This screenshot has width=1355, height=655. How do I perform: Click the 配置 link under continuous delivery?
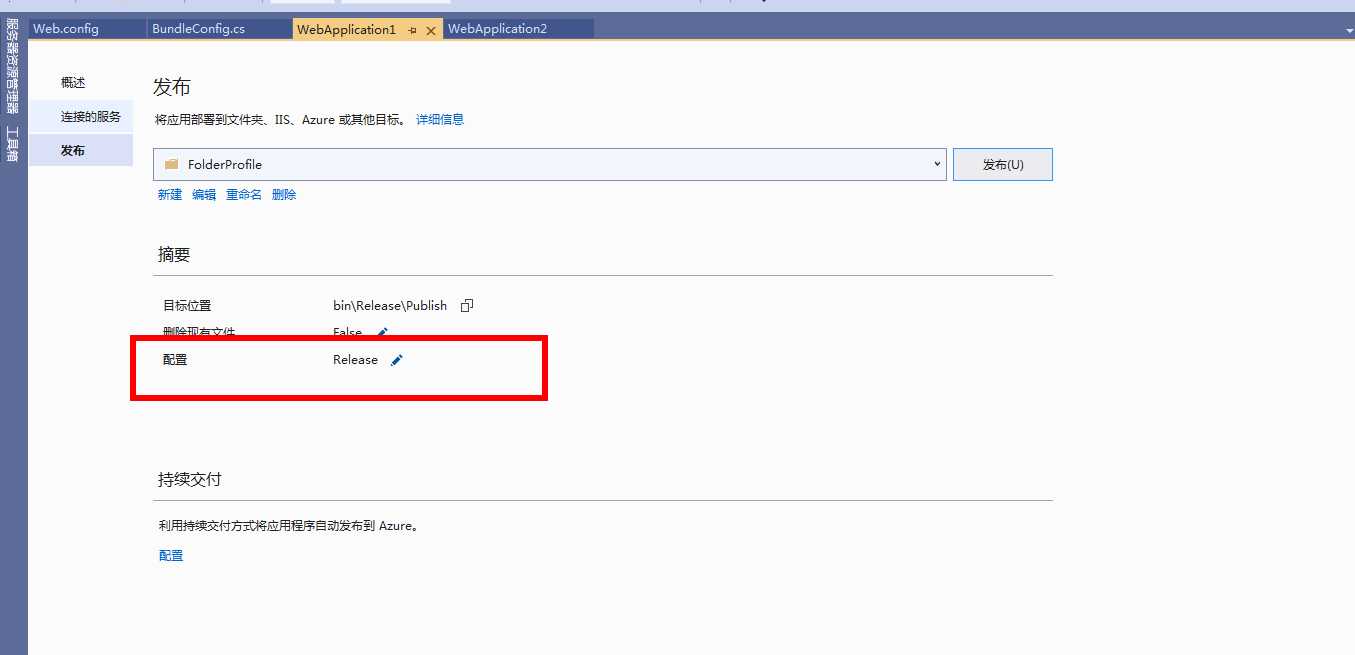[x=171, y=556]
